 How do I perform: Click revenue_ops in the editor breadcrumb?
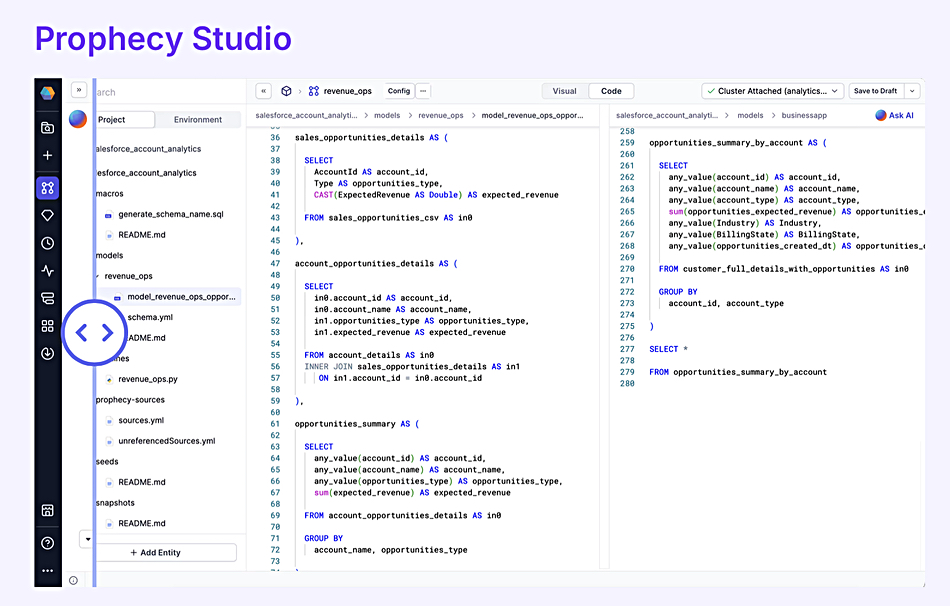[440, 115]
